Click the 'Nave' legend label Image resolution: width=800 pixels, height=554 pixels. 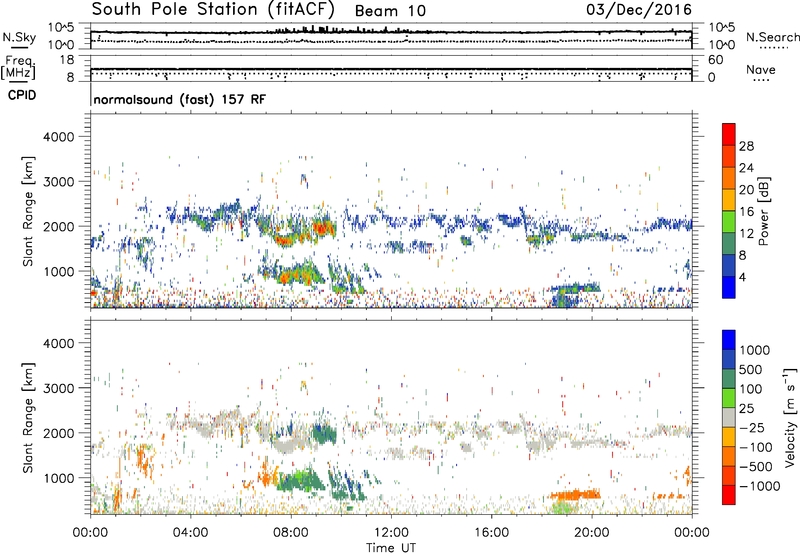click(761, 70)
